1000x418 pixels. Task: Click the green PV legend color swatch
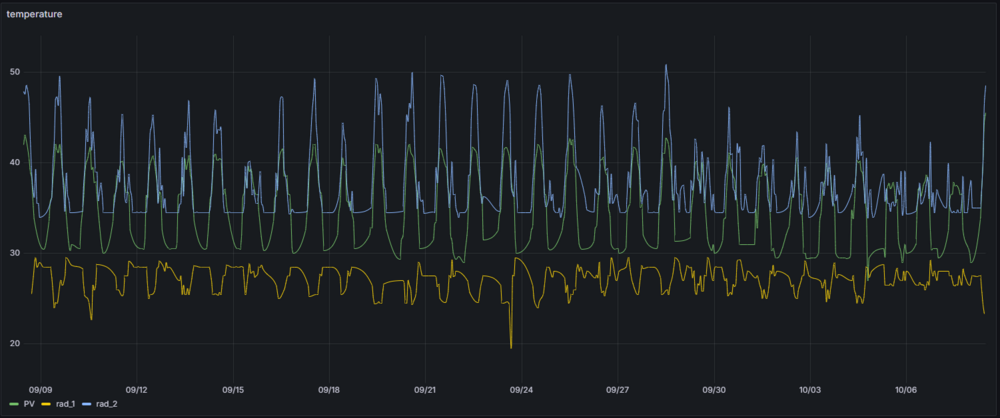tap(14, 405)
